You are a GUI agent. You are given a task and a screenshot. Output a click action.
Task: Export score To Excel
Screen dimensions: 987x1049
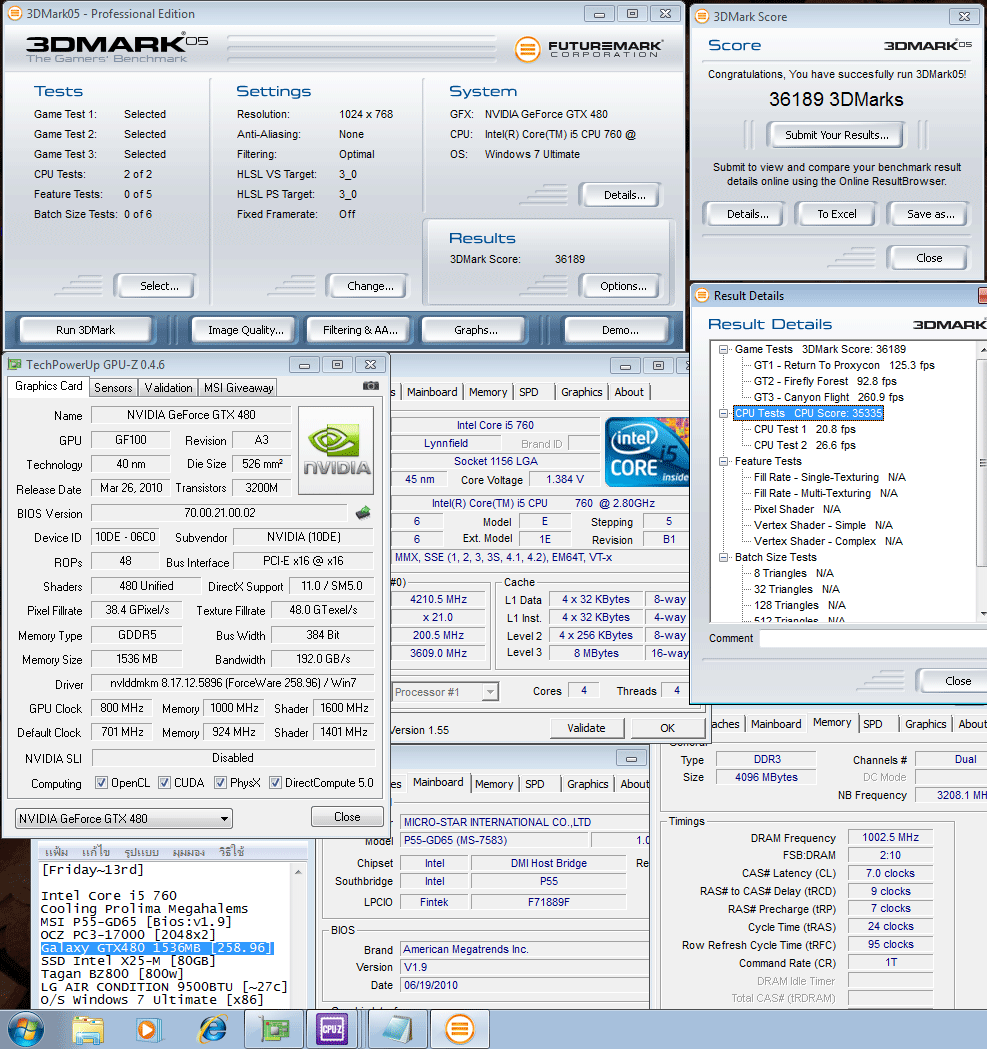pos(836,214)
